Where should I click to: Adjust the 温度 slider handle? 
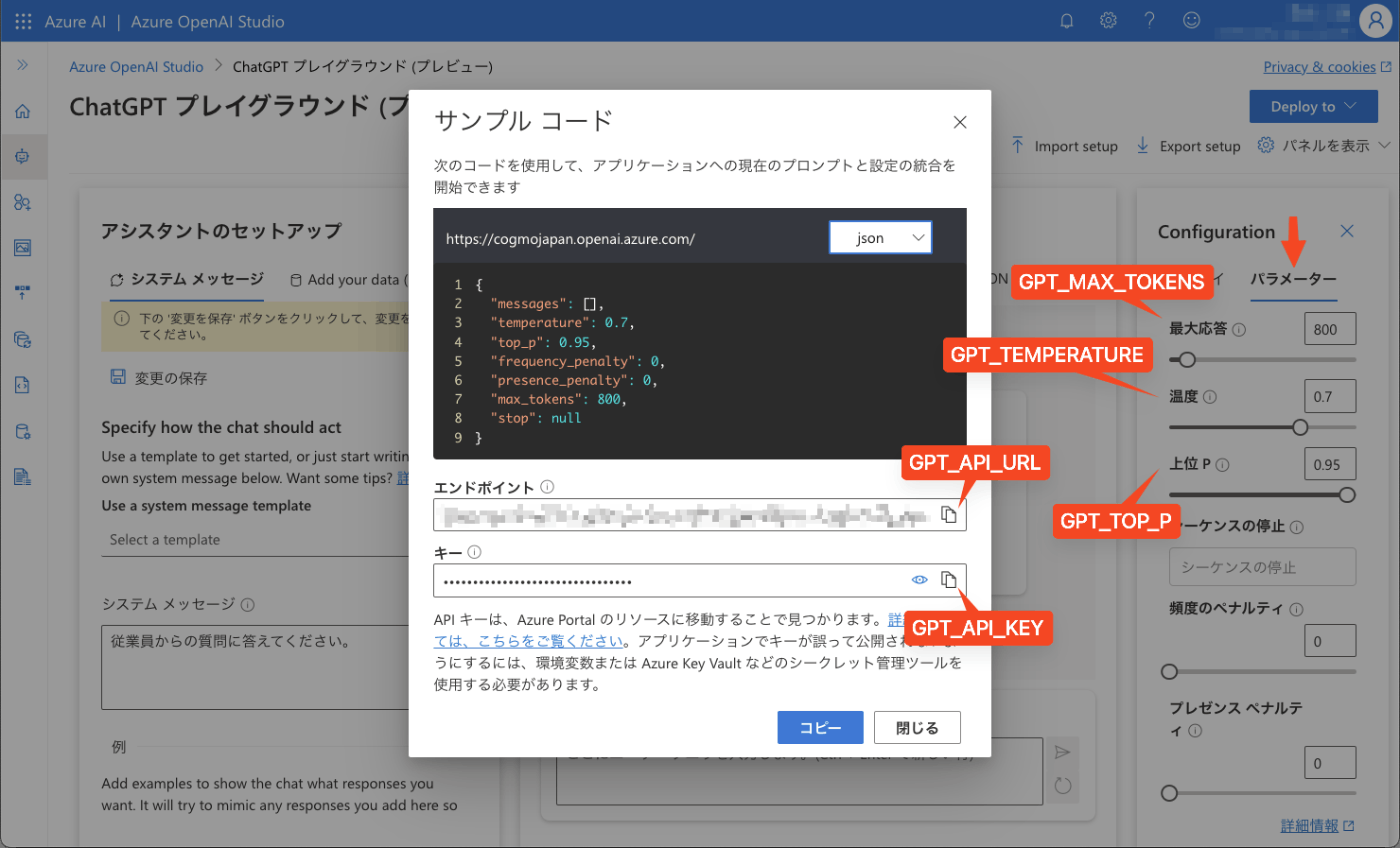[x=1300, y=427]
